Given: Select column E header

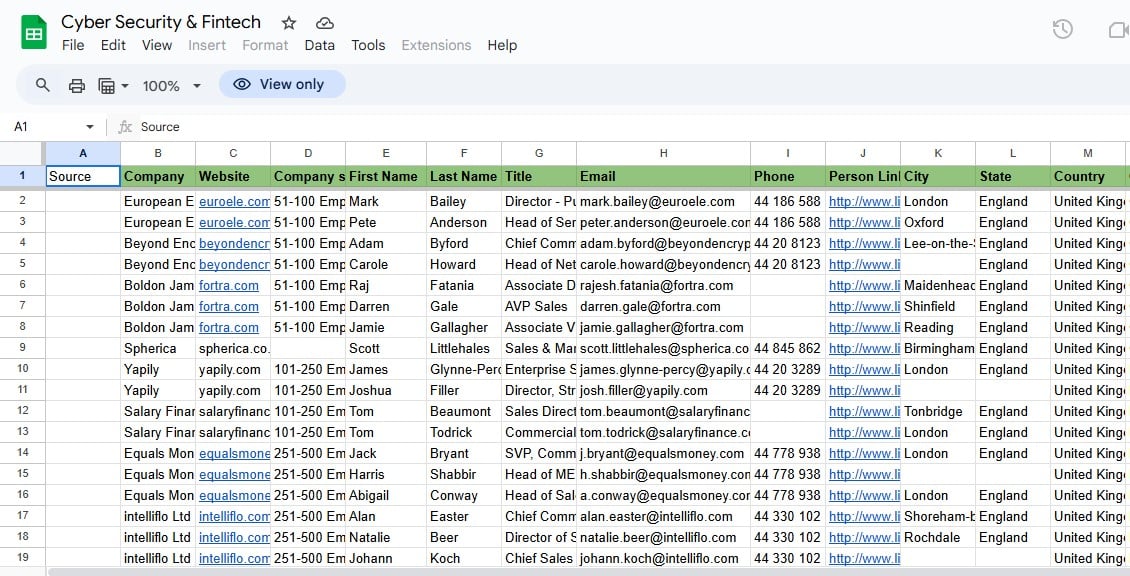Looking at the screenshot, I should (385, 153).
